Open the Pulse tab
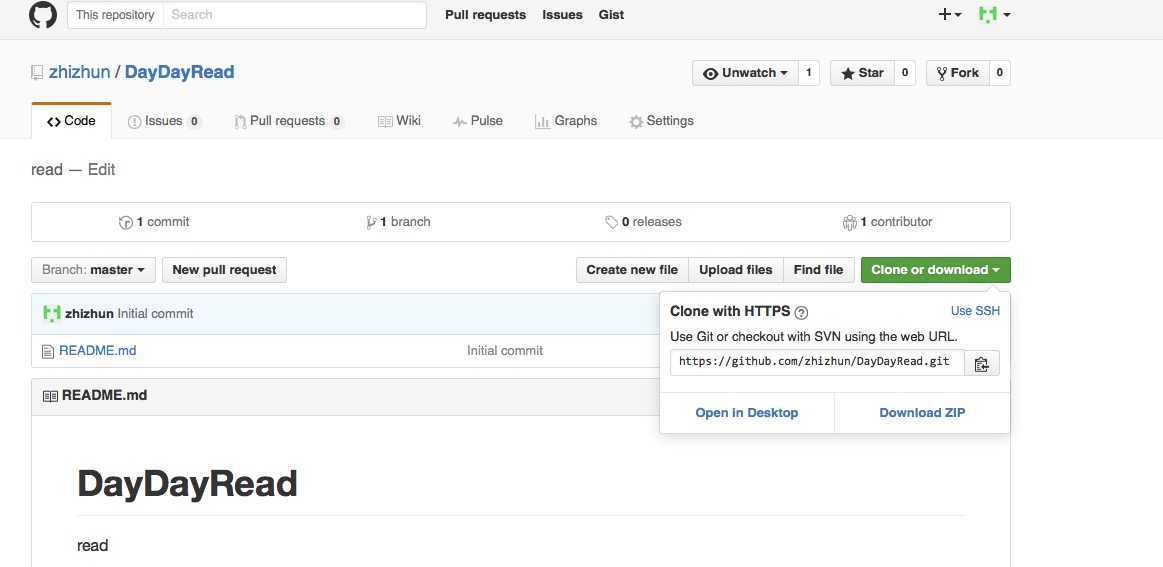This screenshot has height=567, width=1163. pyautogui.click(x=478, y=121)
